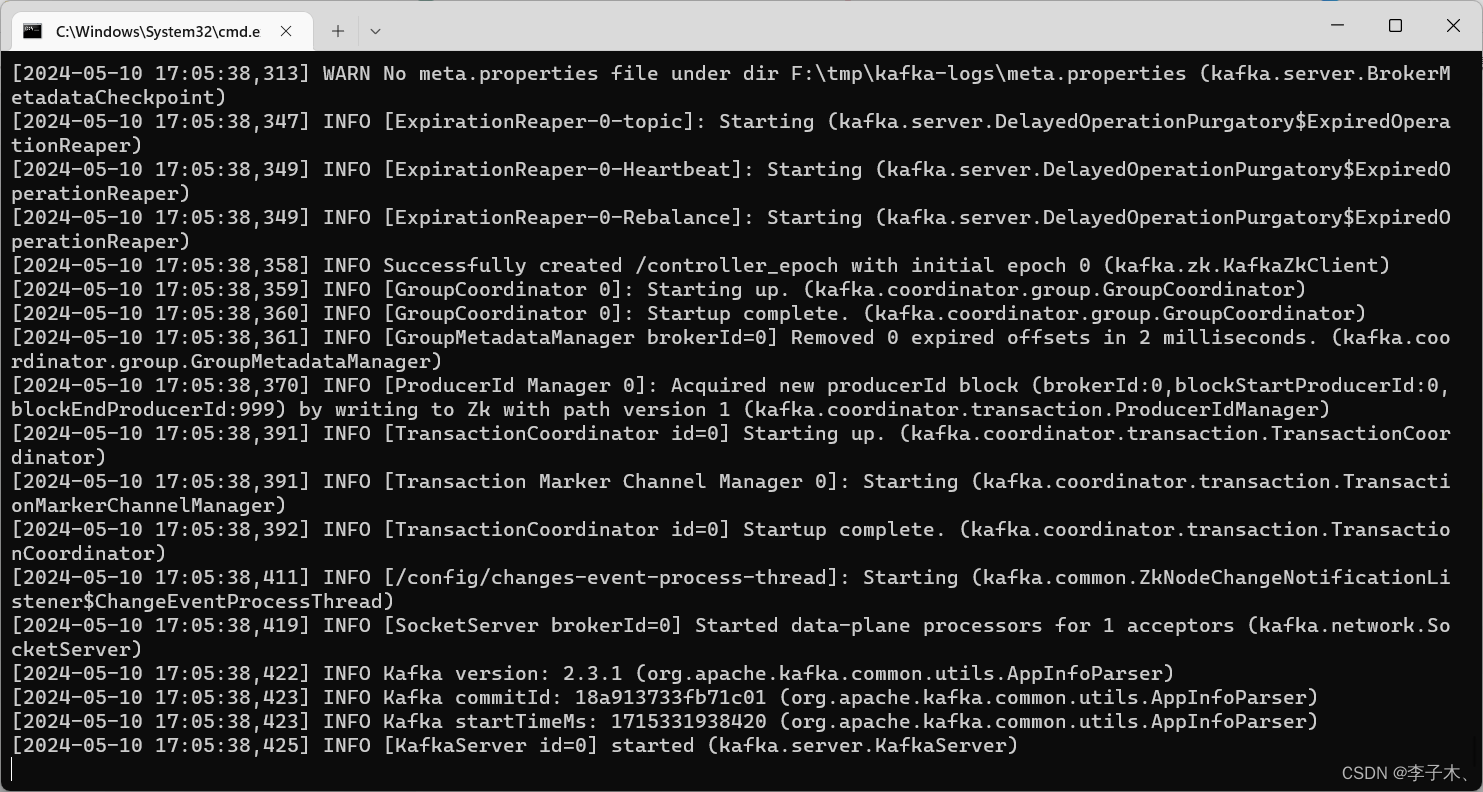Click the [KafkaServer id=0] started line
The height and width of the screenshot is (792, 1483).
coord(514,745)
